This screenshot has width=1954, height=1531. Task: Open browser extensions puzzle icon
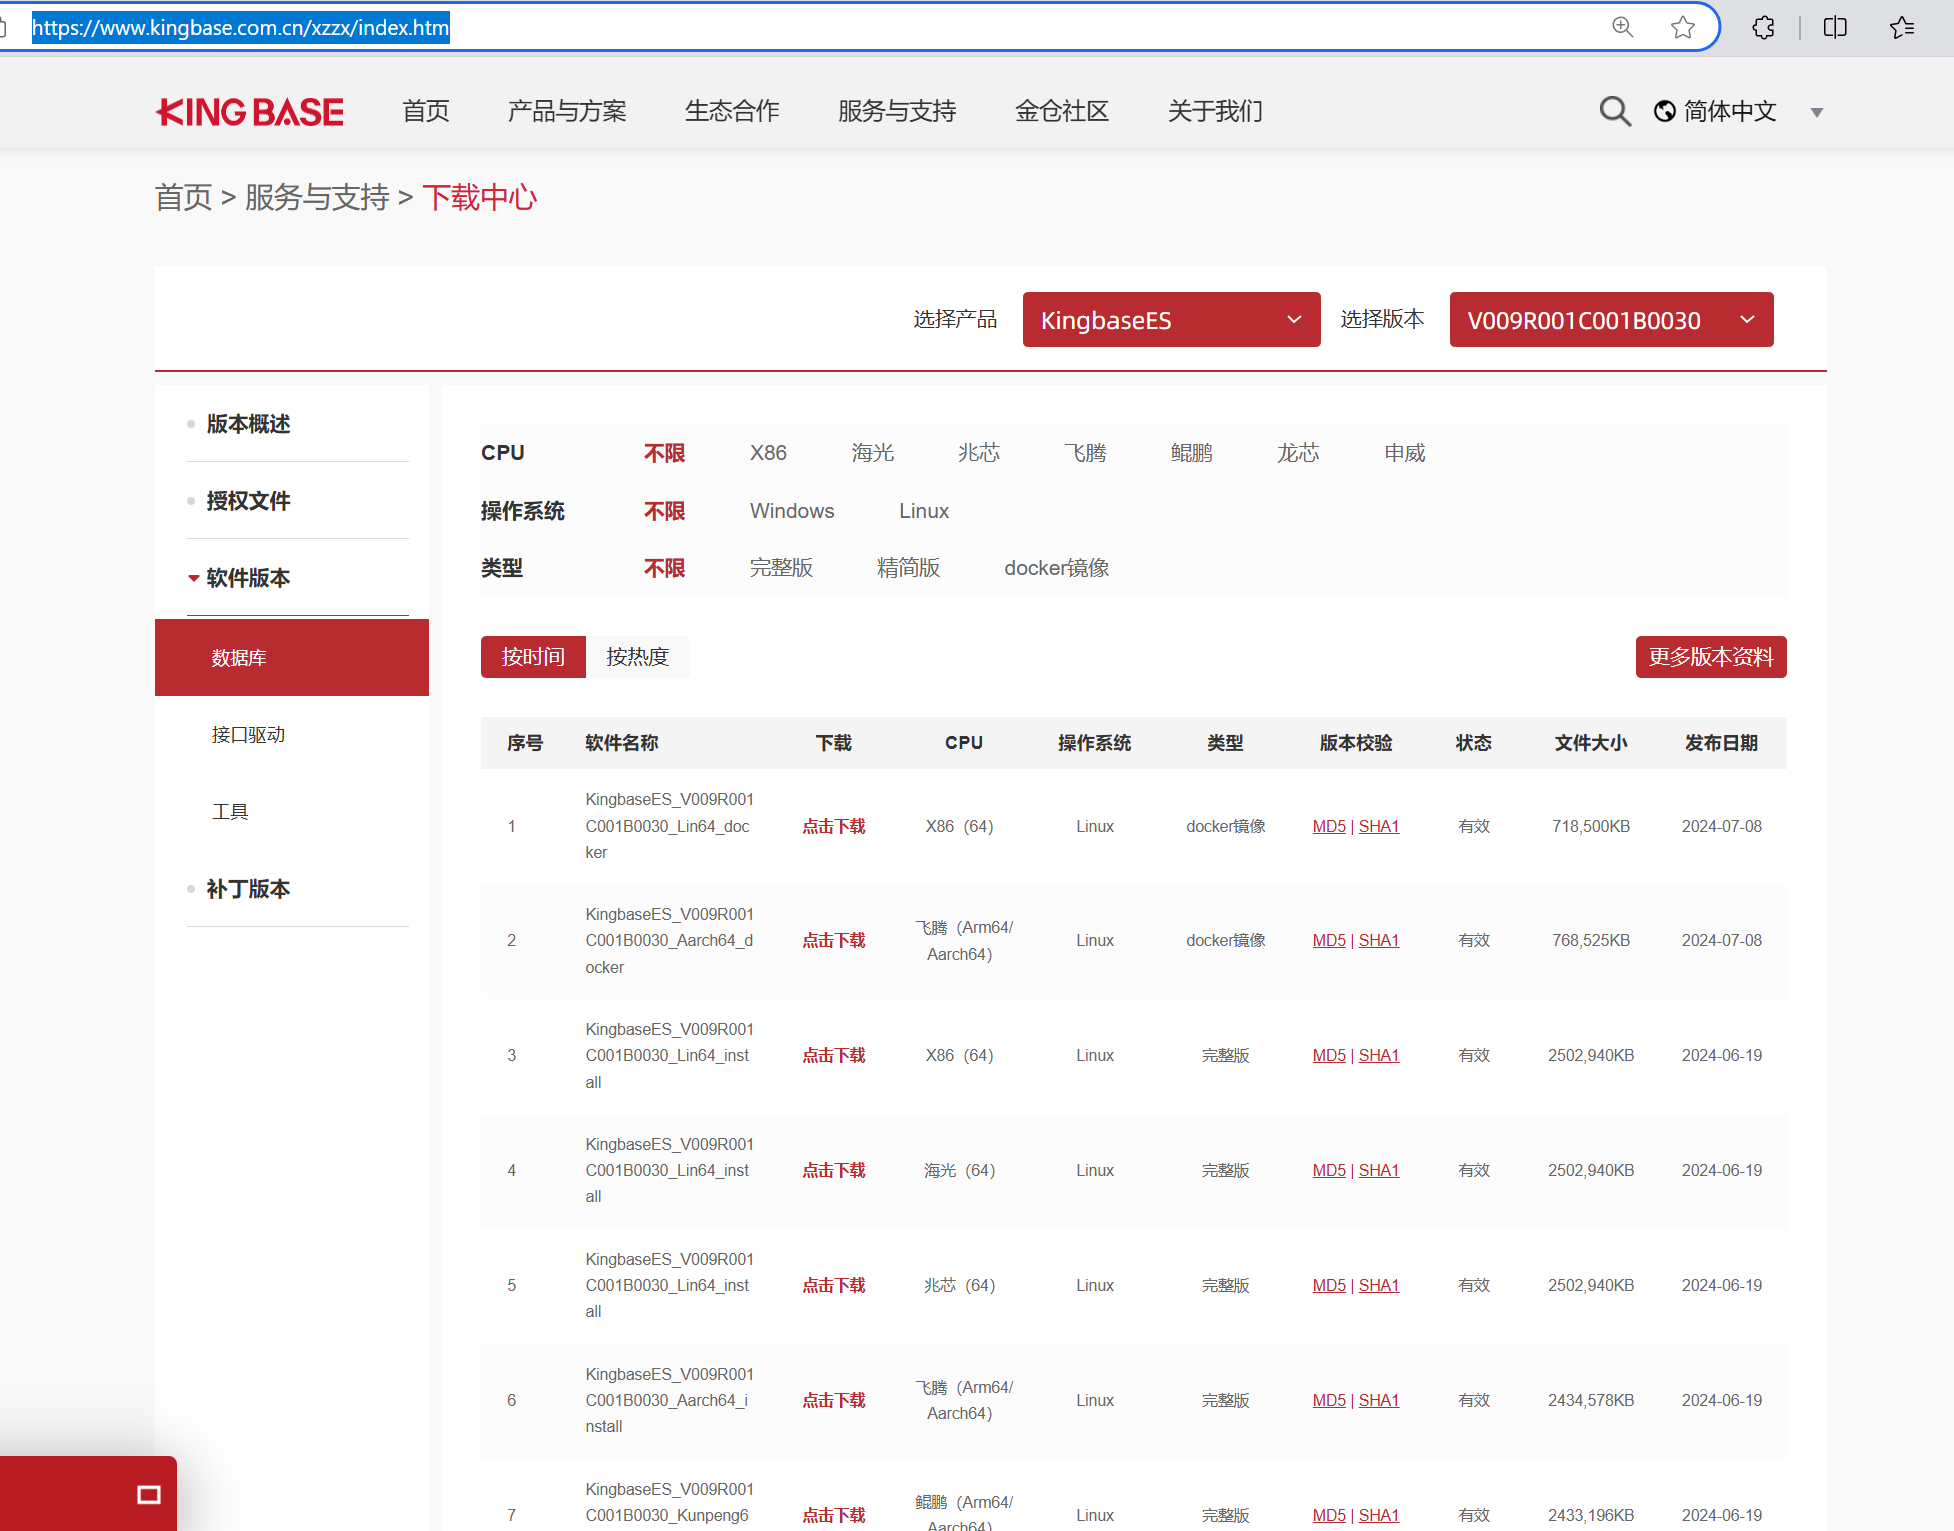tap(1763, 28)
